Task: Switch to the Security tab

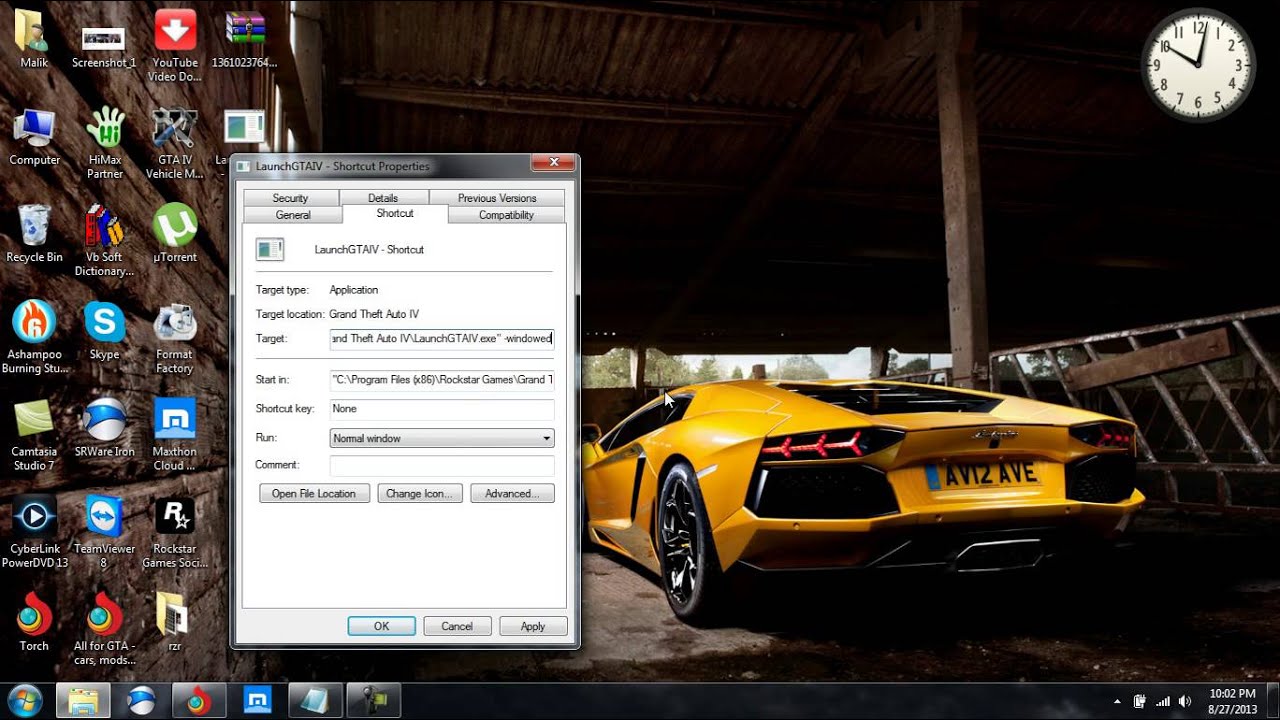Action: pos(290,198)
